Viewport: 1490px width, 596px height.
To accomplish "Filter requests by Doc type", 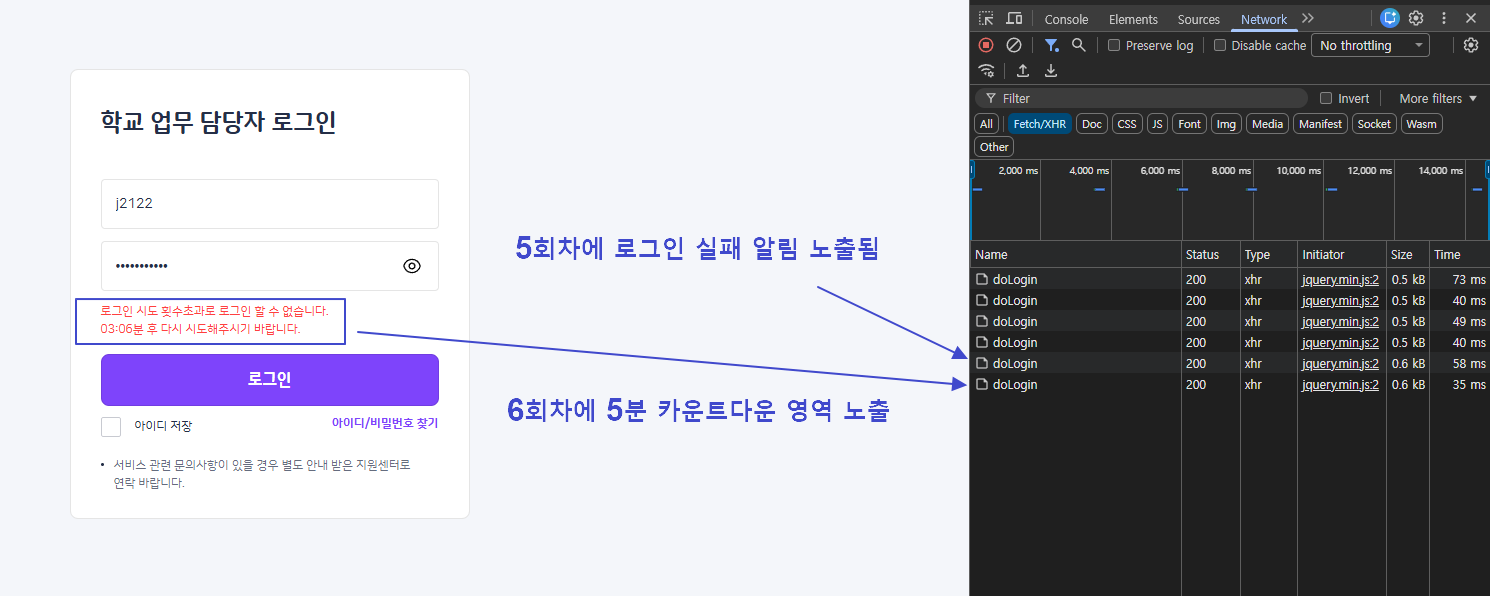I will tap(1092, 124).
